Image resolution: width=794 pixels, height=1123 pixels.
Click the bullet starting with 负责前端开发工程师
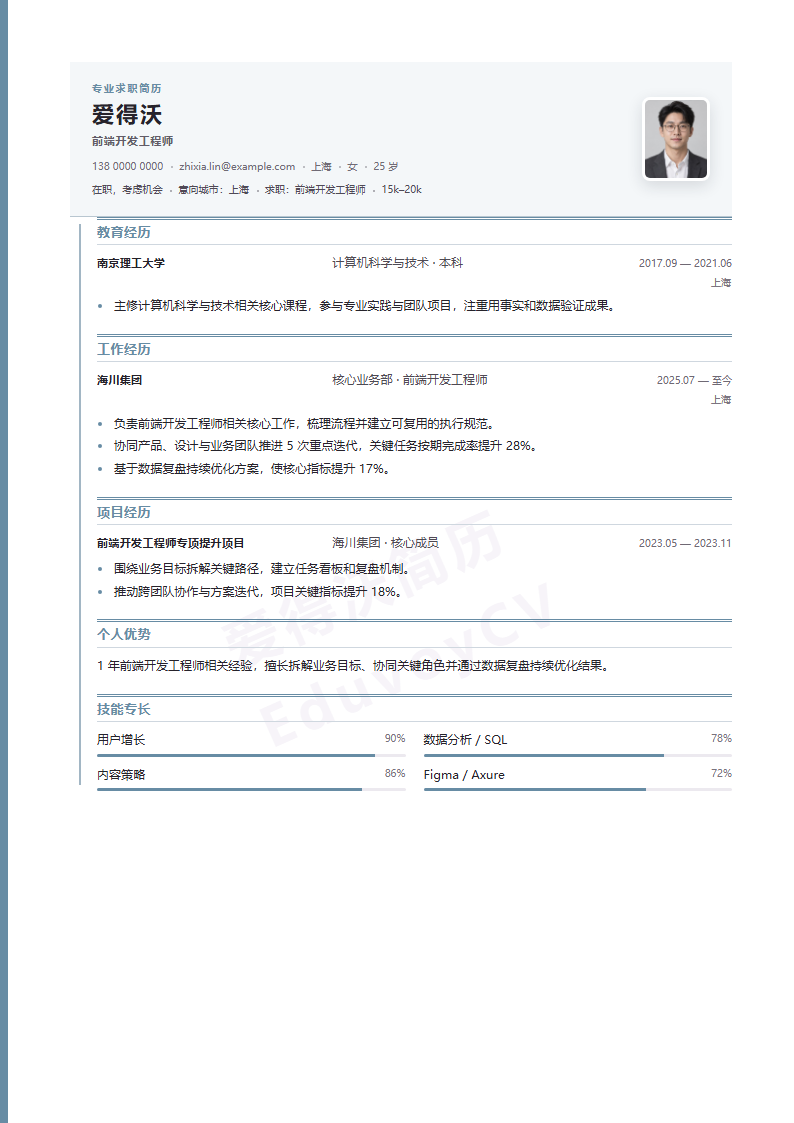(x=304, y=424)
